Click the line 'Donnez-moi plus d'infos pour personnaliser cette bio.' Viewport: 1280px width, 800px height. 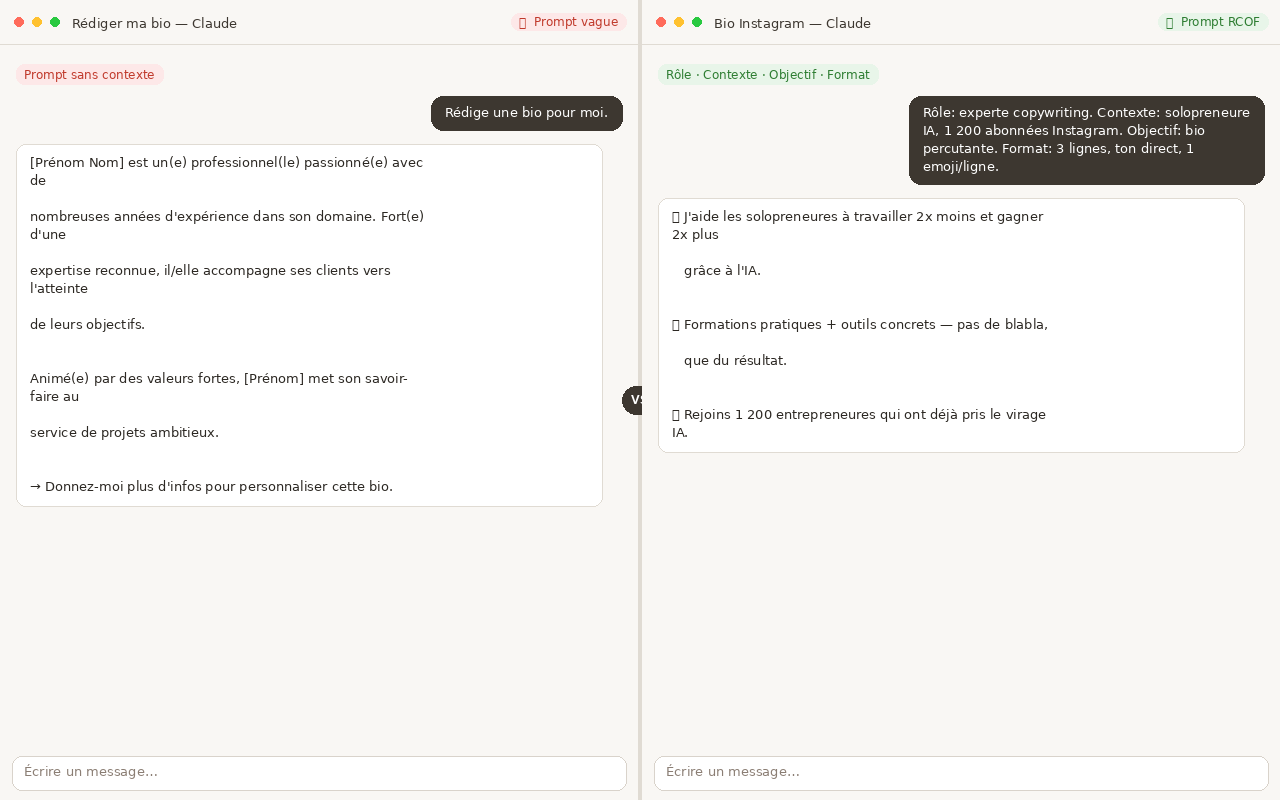point(211,487)
